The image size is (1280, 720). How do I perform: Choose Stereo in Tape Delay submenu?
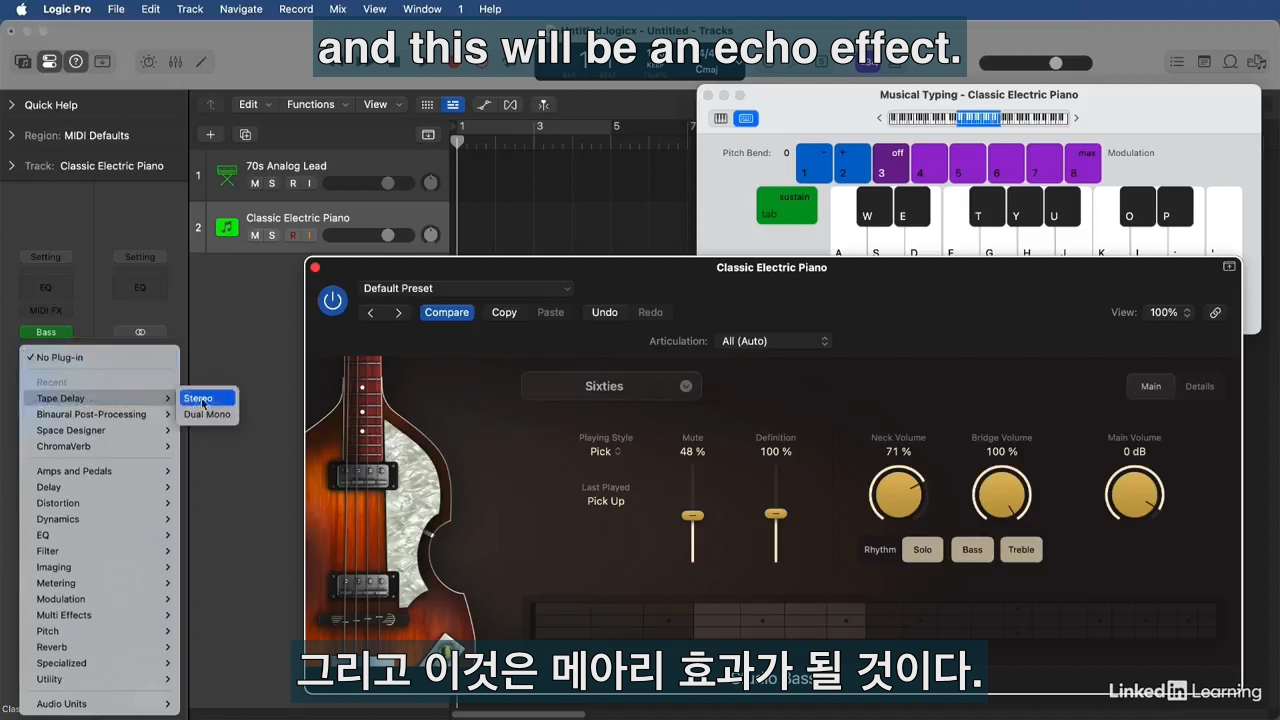coord(207,398)
